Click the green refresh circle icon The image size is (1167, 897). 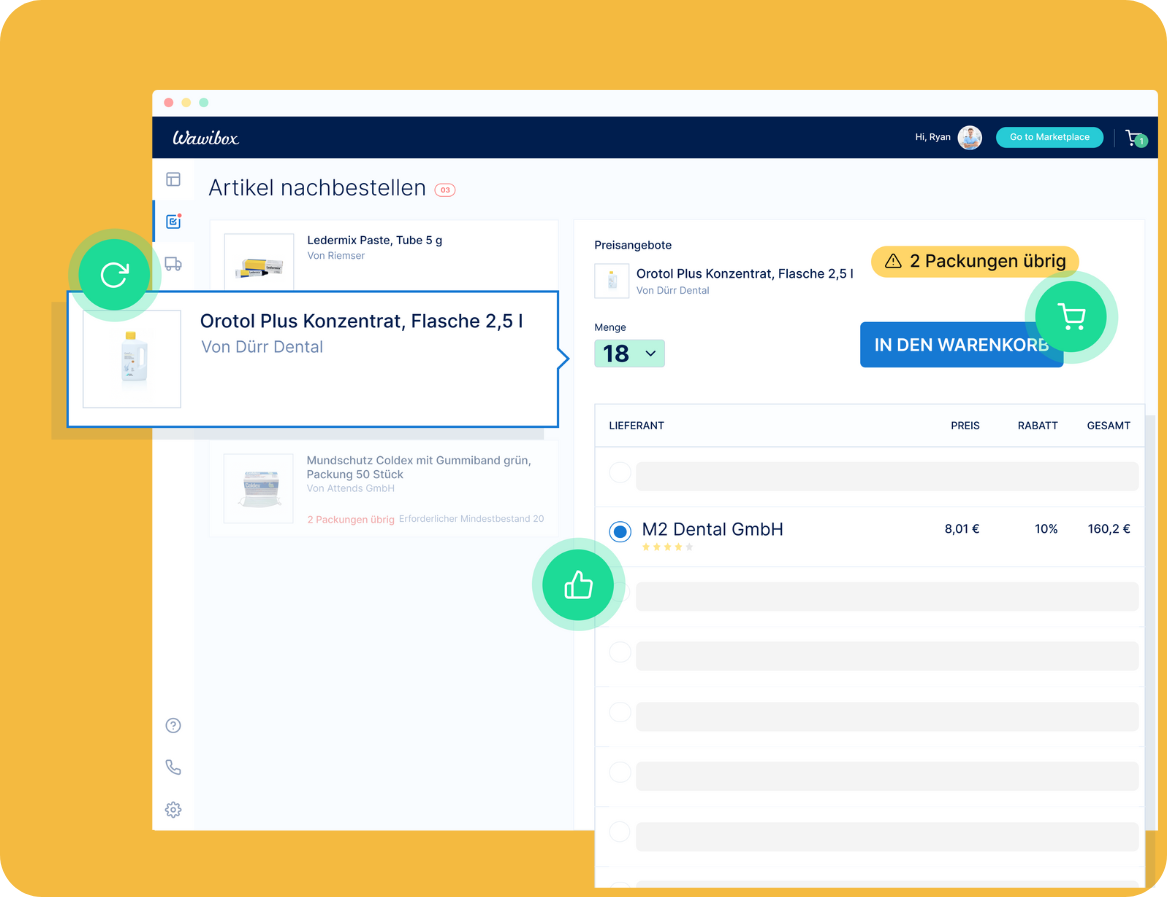click(114, 274)
